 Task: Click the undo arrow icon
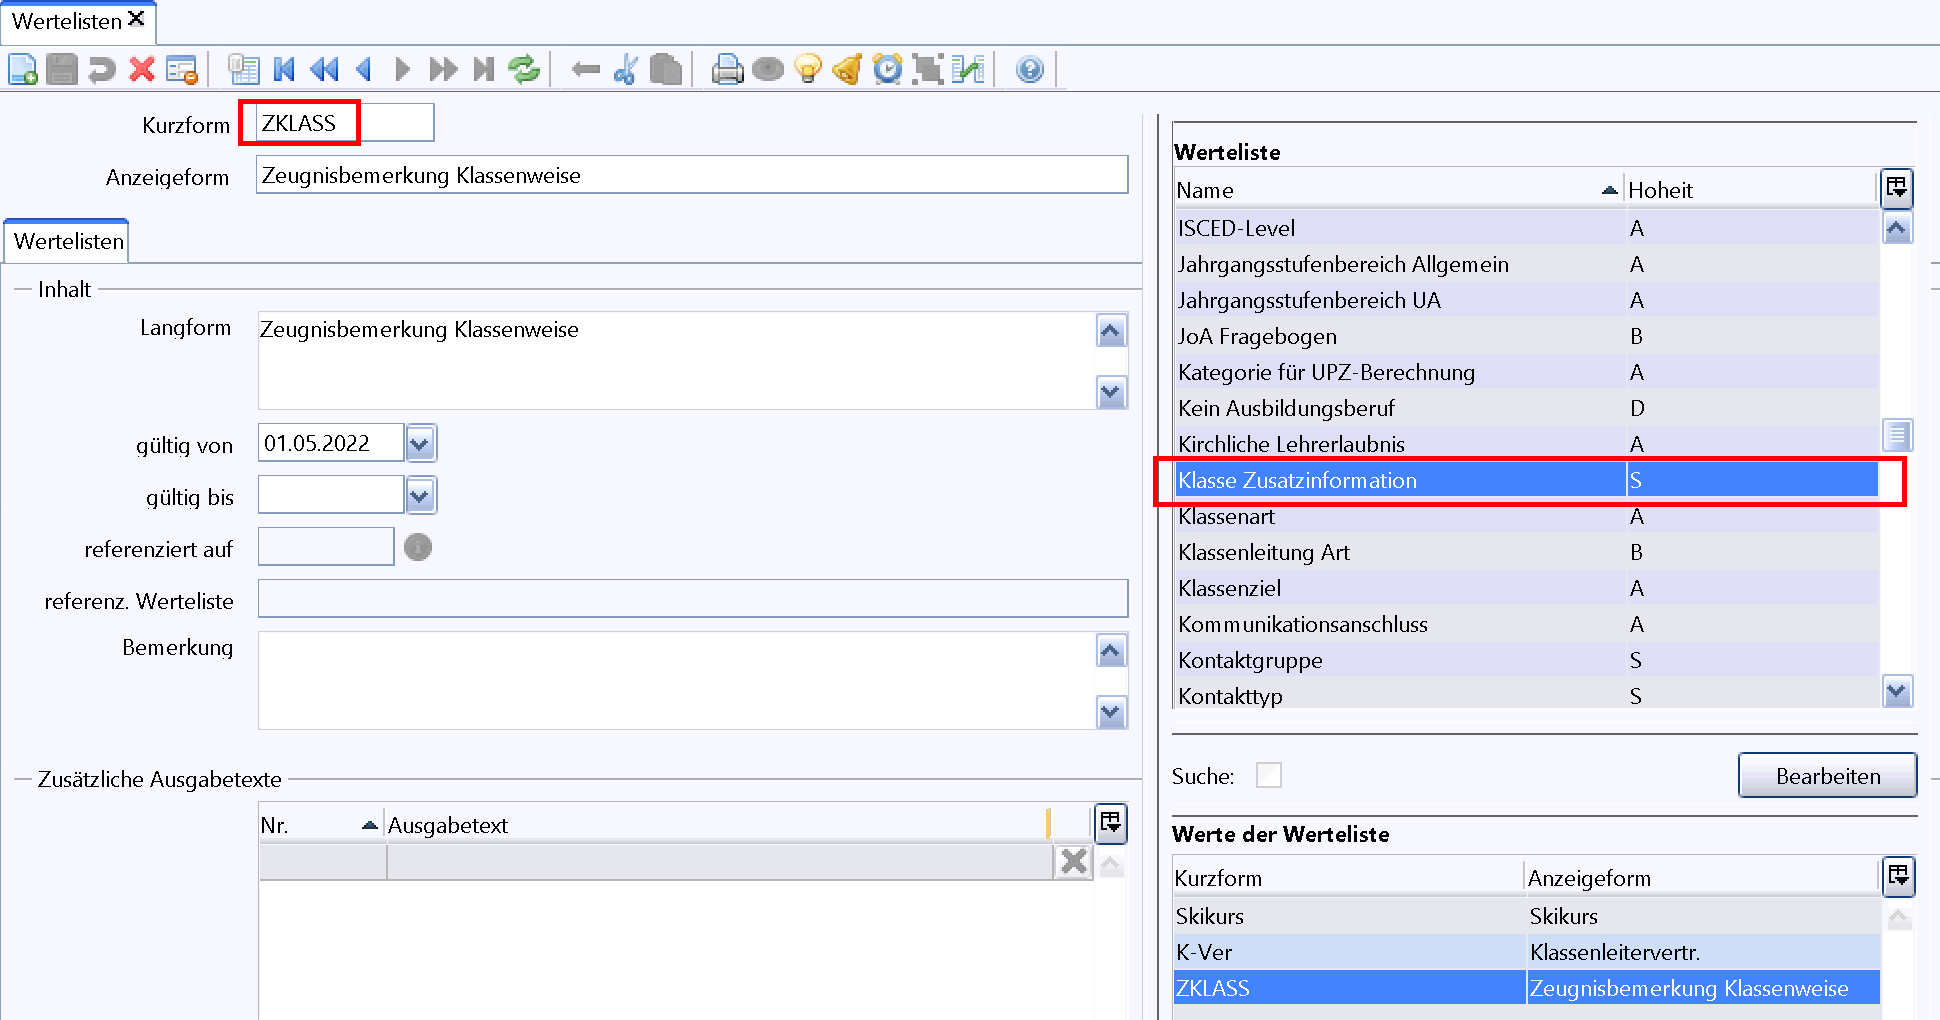(x=102, y=69)
